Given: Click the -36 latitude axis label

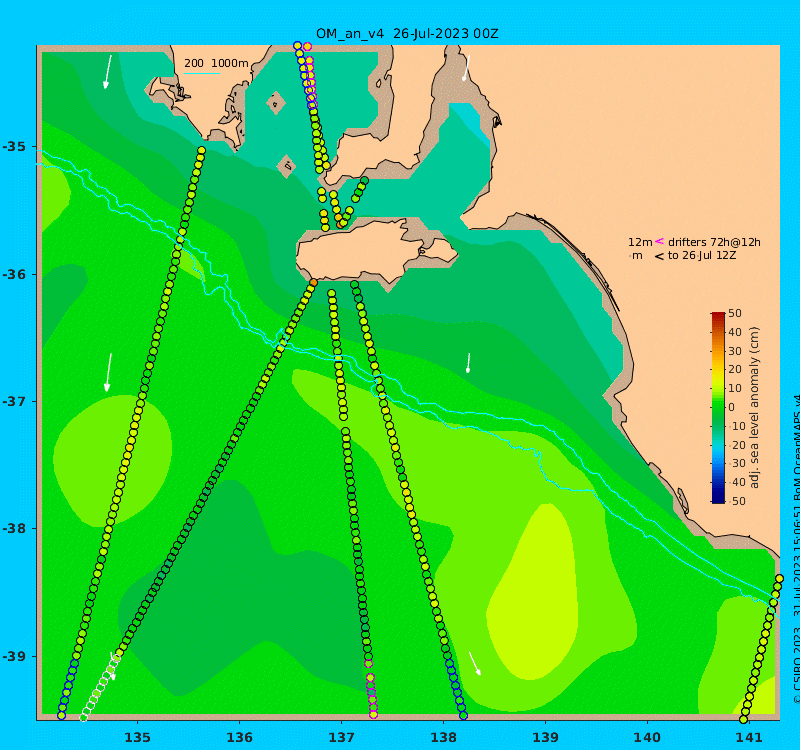Looking at the screenshot, I should point(14,274).
